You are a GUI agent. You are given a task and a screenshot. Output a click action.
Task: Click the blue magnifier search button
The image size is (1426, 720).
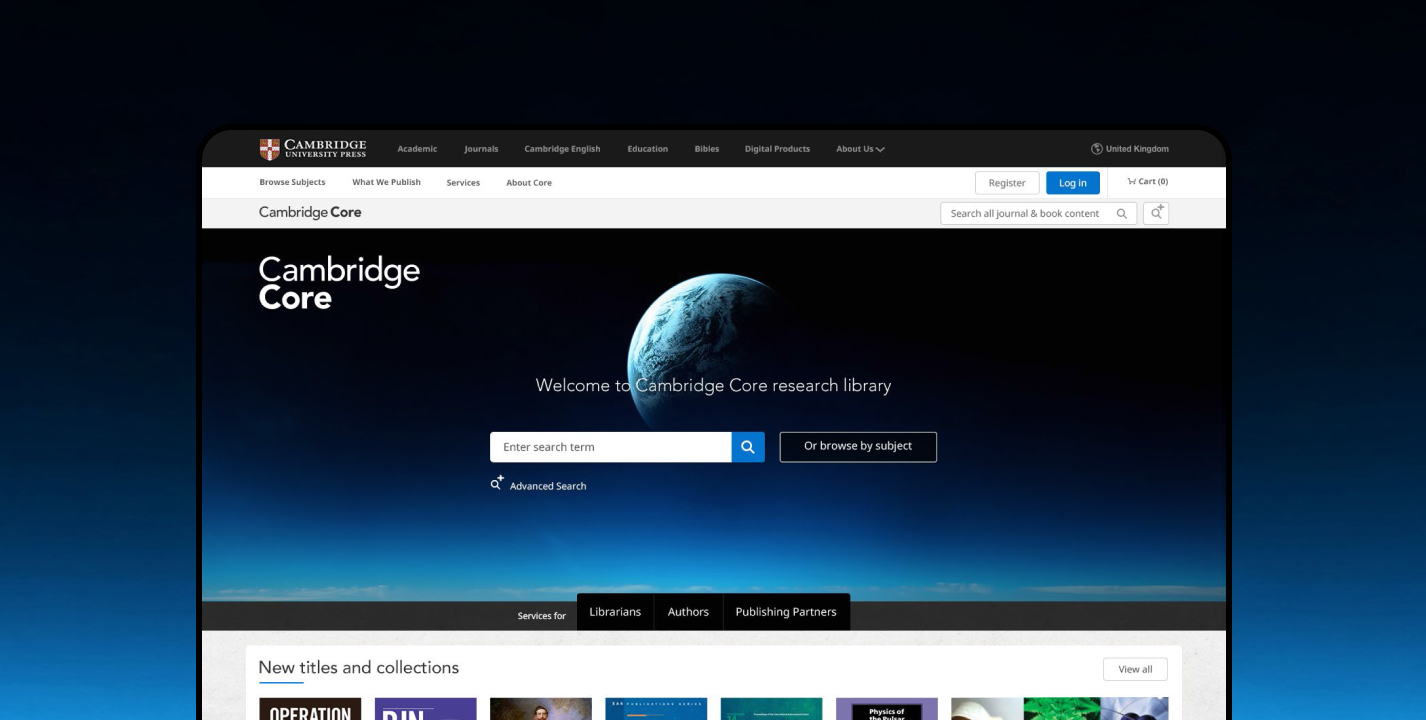click(748, 447)
